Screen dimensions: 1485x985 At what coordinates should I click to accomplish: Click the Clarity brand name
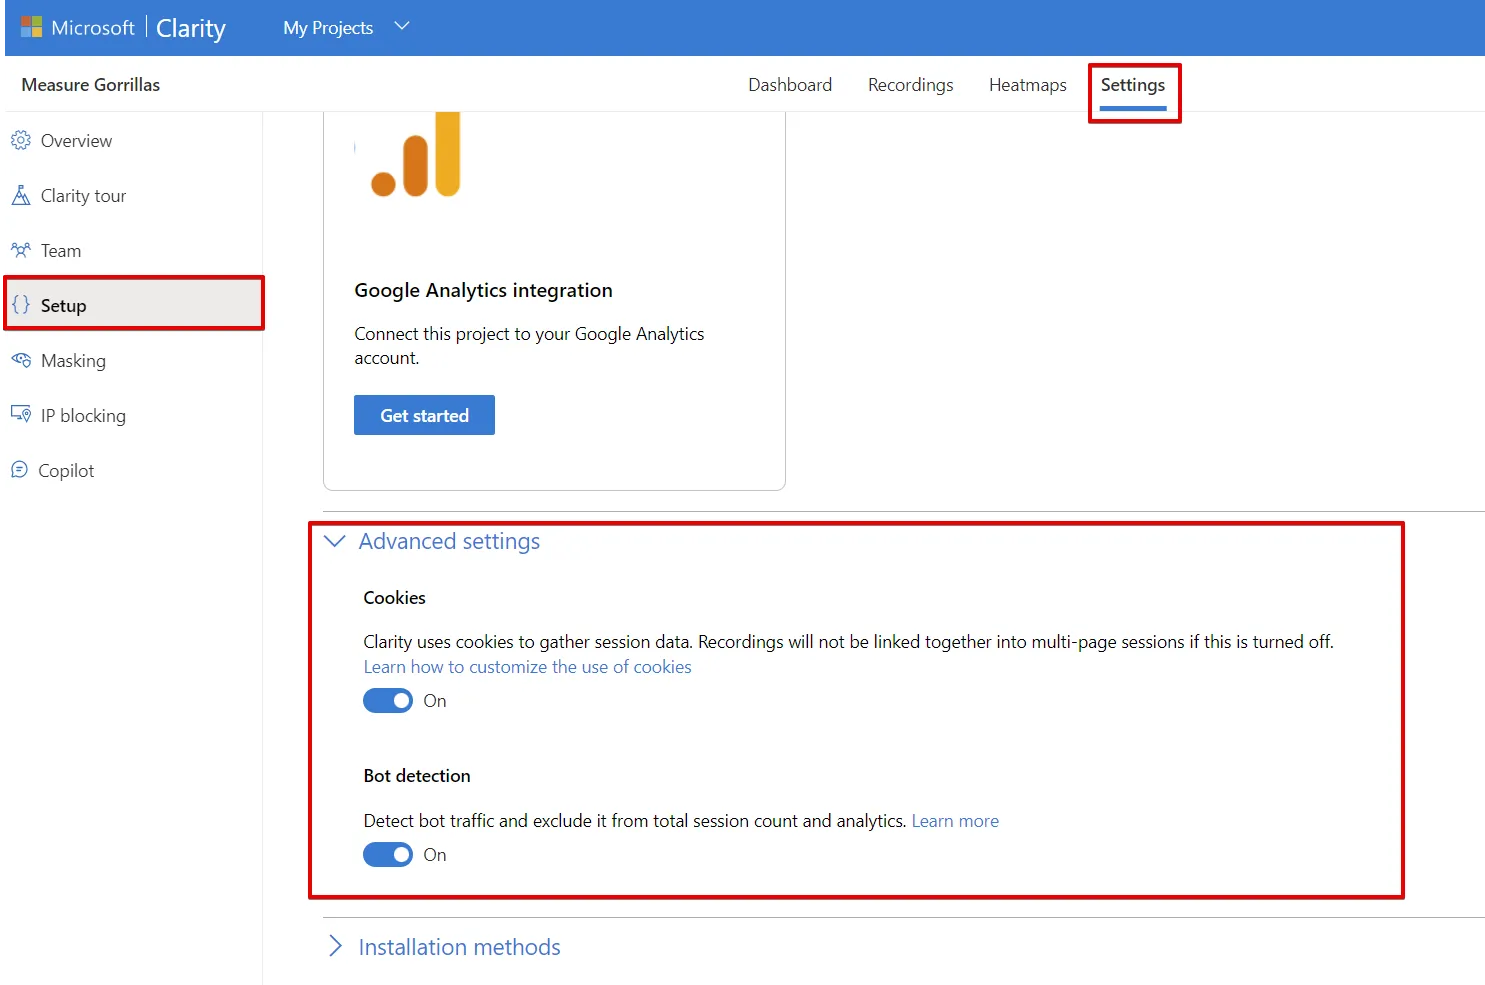coord(191,28)
